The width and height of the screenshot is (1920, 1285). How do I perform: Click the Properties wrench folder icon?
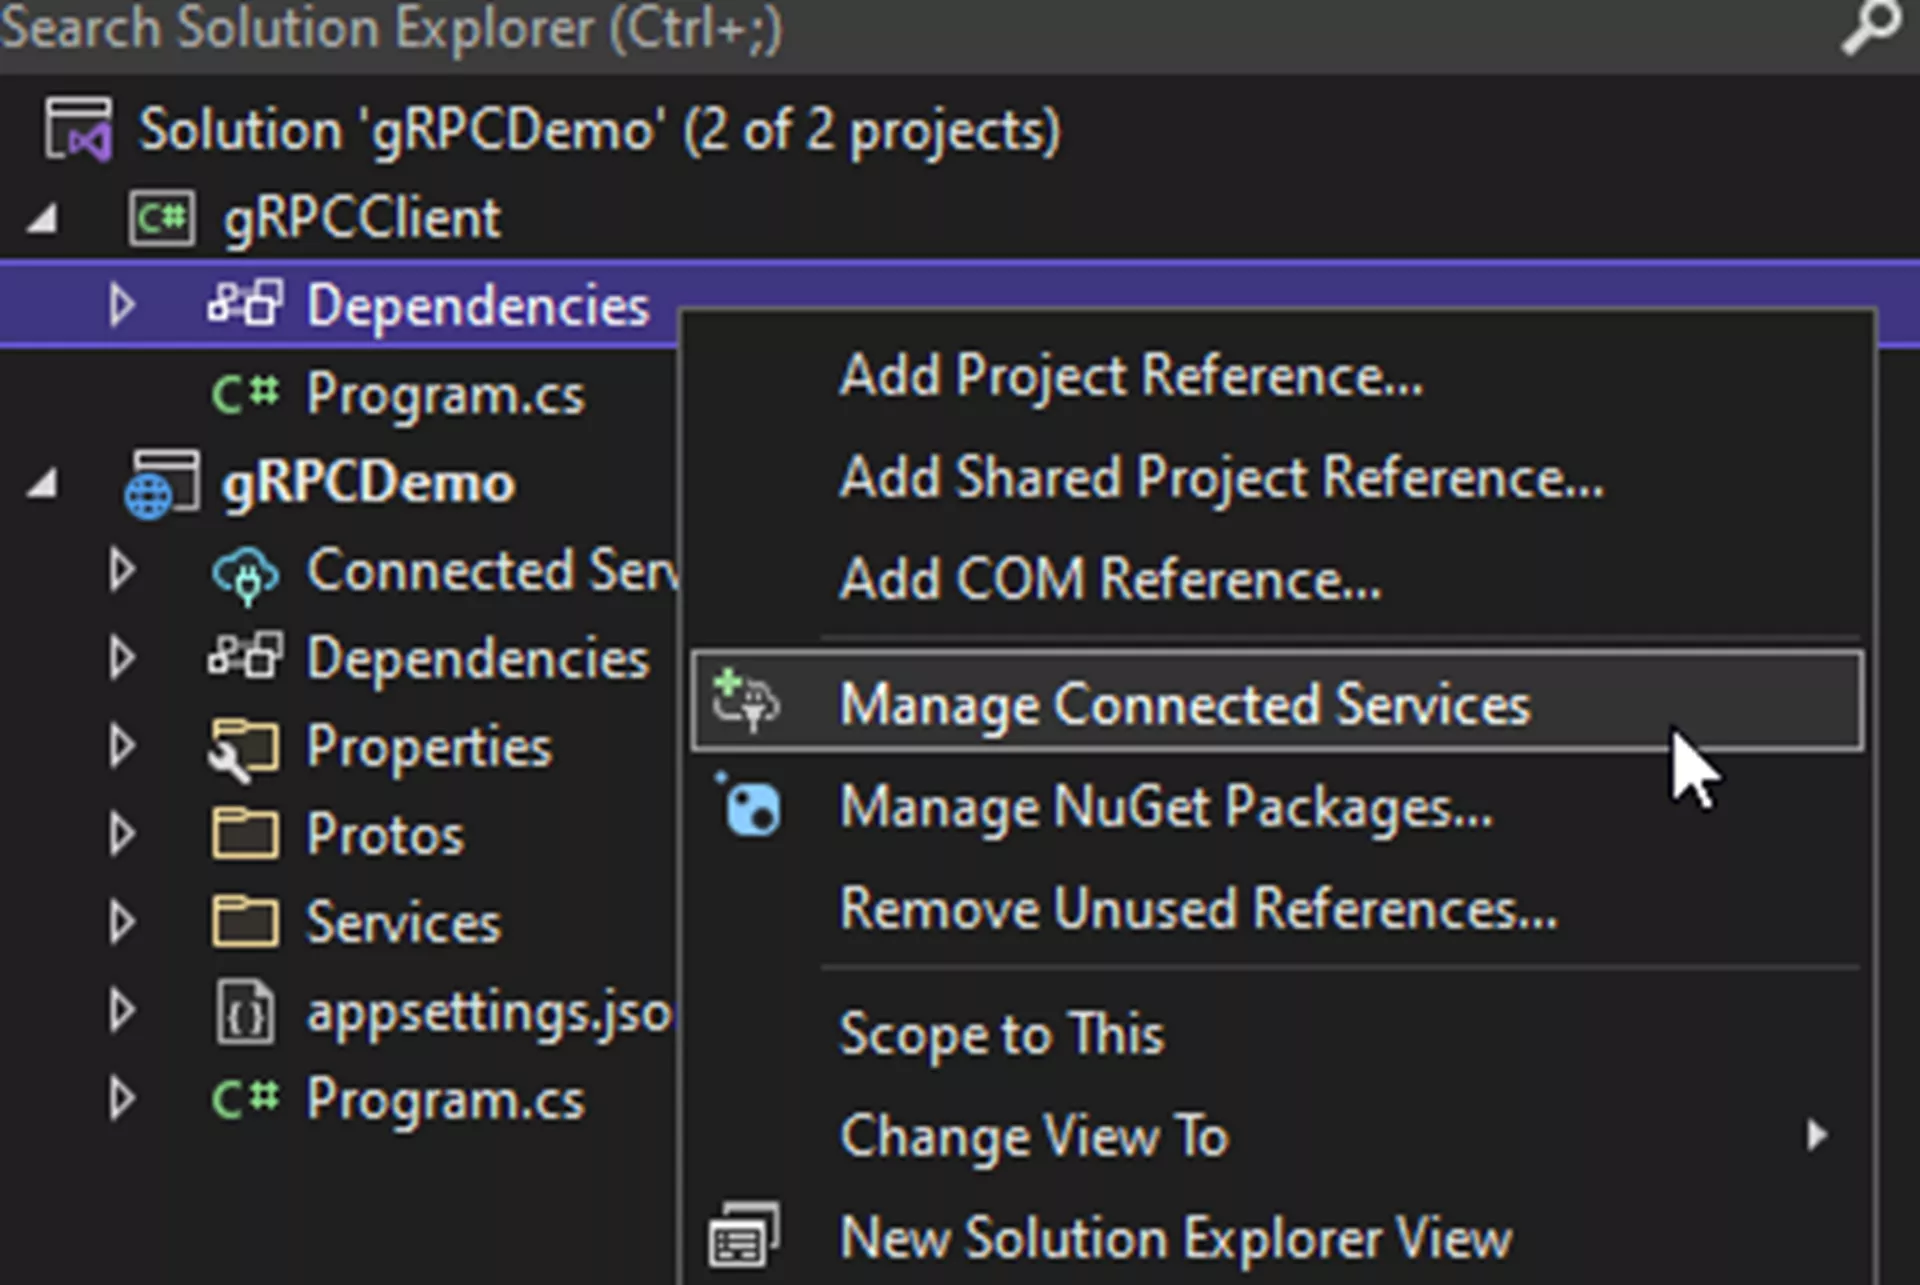click(x=243, y=748)
